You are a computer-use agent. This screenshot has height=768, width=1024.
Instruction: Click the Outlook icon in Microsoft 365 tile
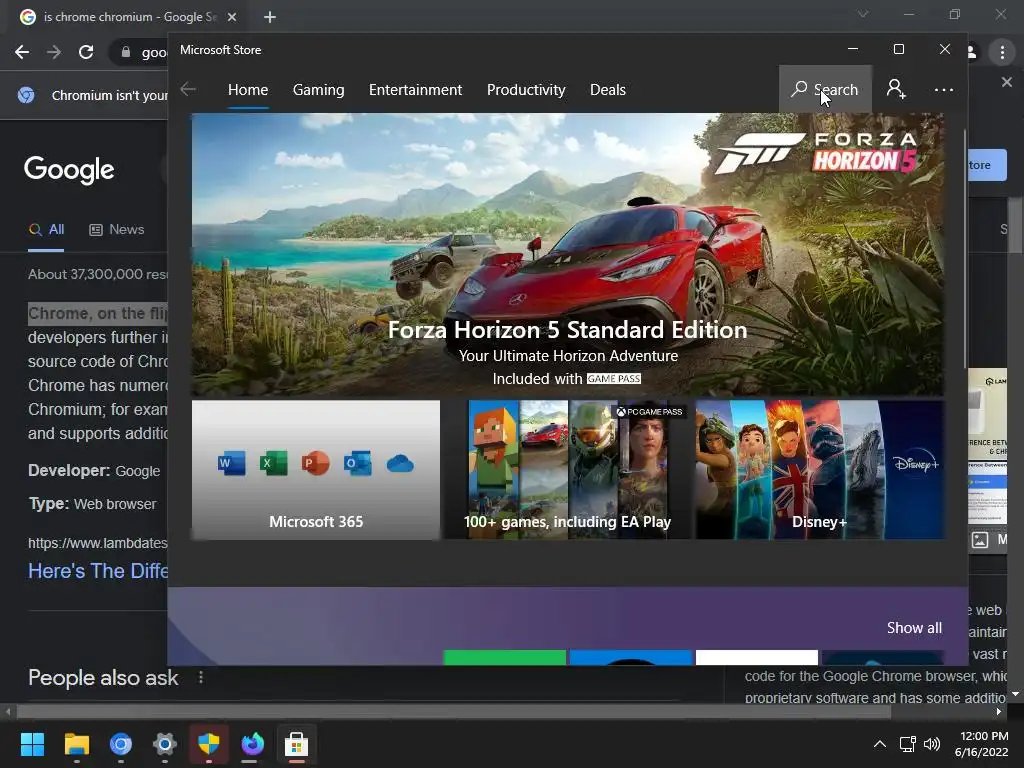pos(358,464)
